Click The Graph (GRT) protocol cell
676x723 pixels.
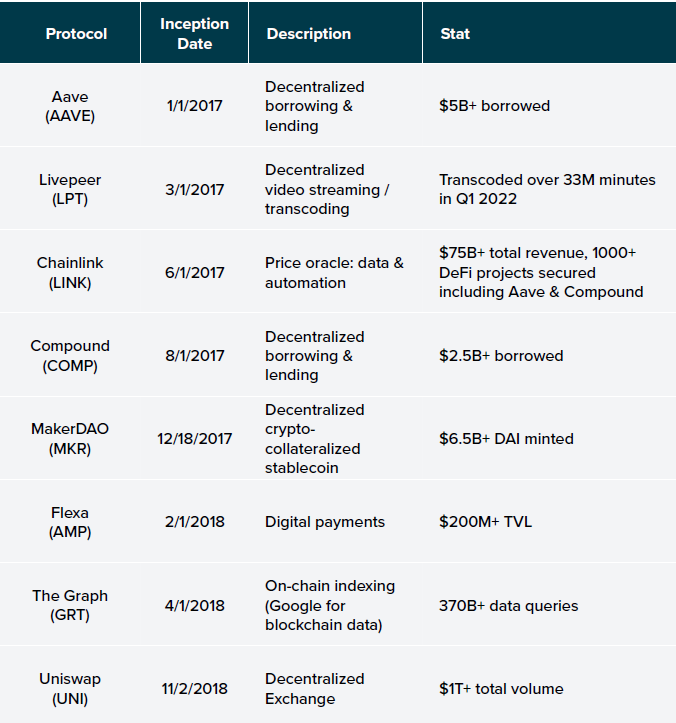pyautogui.click(x=70, y=605)
